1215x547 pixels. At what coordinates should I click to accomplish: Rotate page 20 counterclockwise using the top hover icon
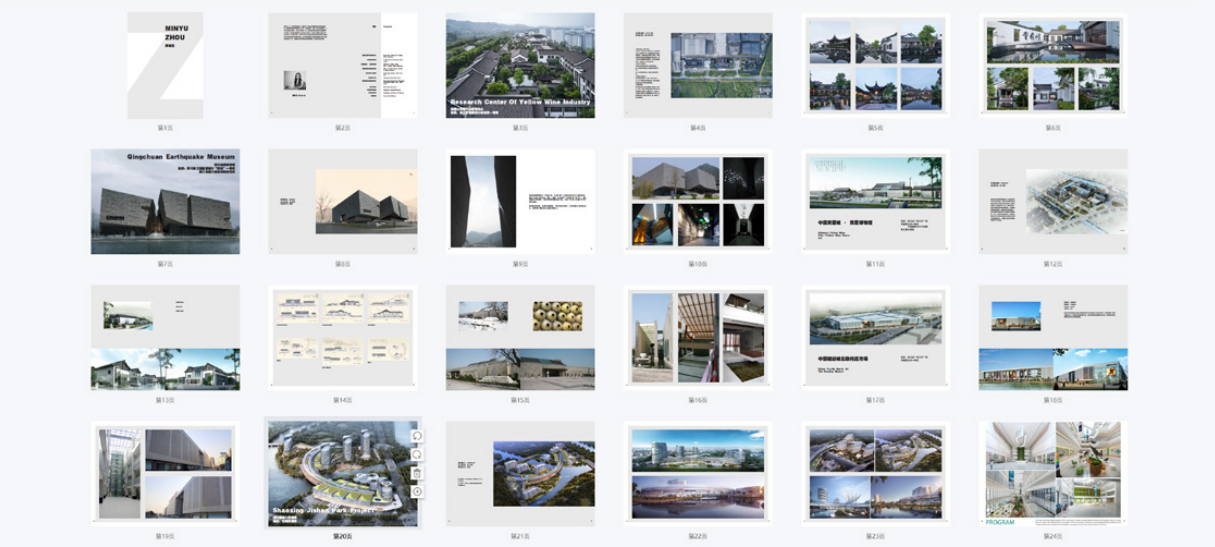click(417, 435)
